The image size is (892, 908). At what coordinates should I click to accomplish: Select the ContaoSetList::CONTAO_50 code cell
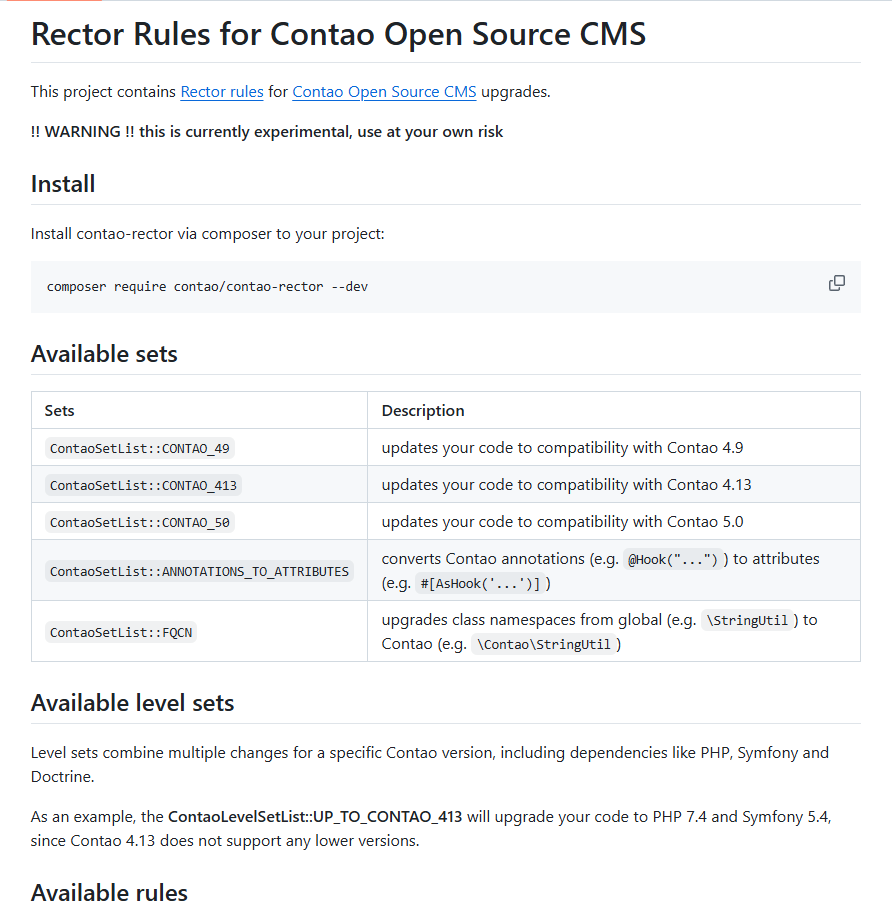pyautogui.click(x=140, y=522)
